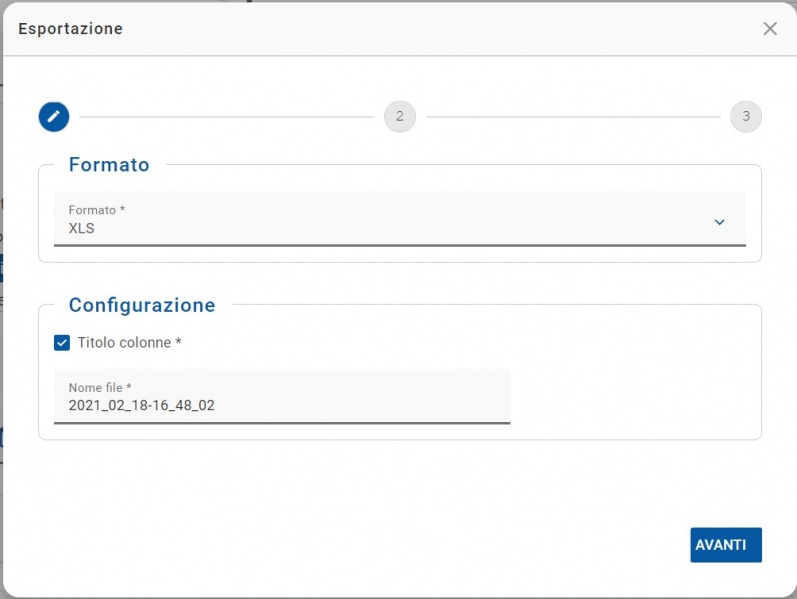Click the 2021_02_18-16_48_02 filename text
The height and width of the screenshot is (599, 797).
(142, 406)
